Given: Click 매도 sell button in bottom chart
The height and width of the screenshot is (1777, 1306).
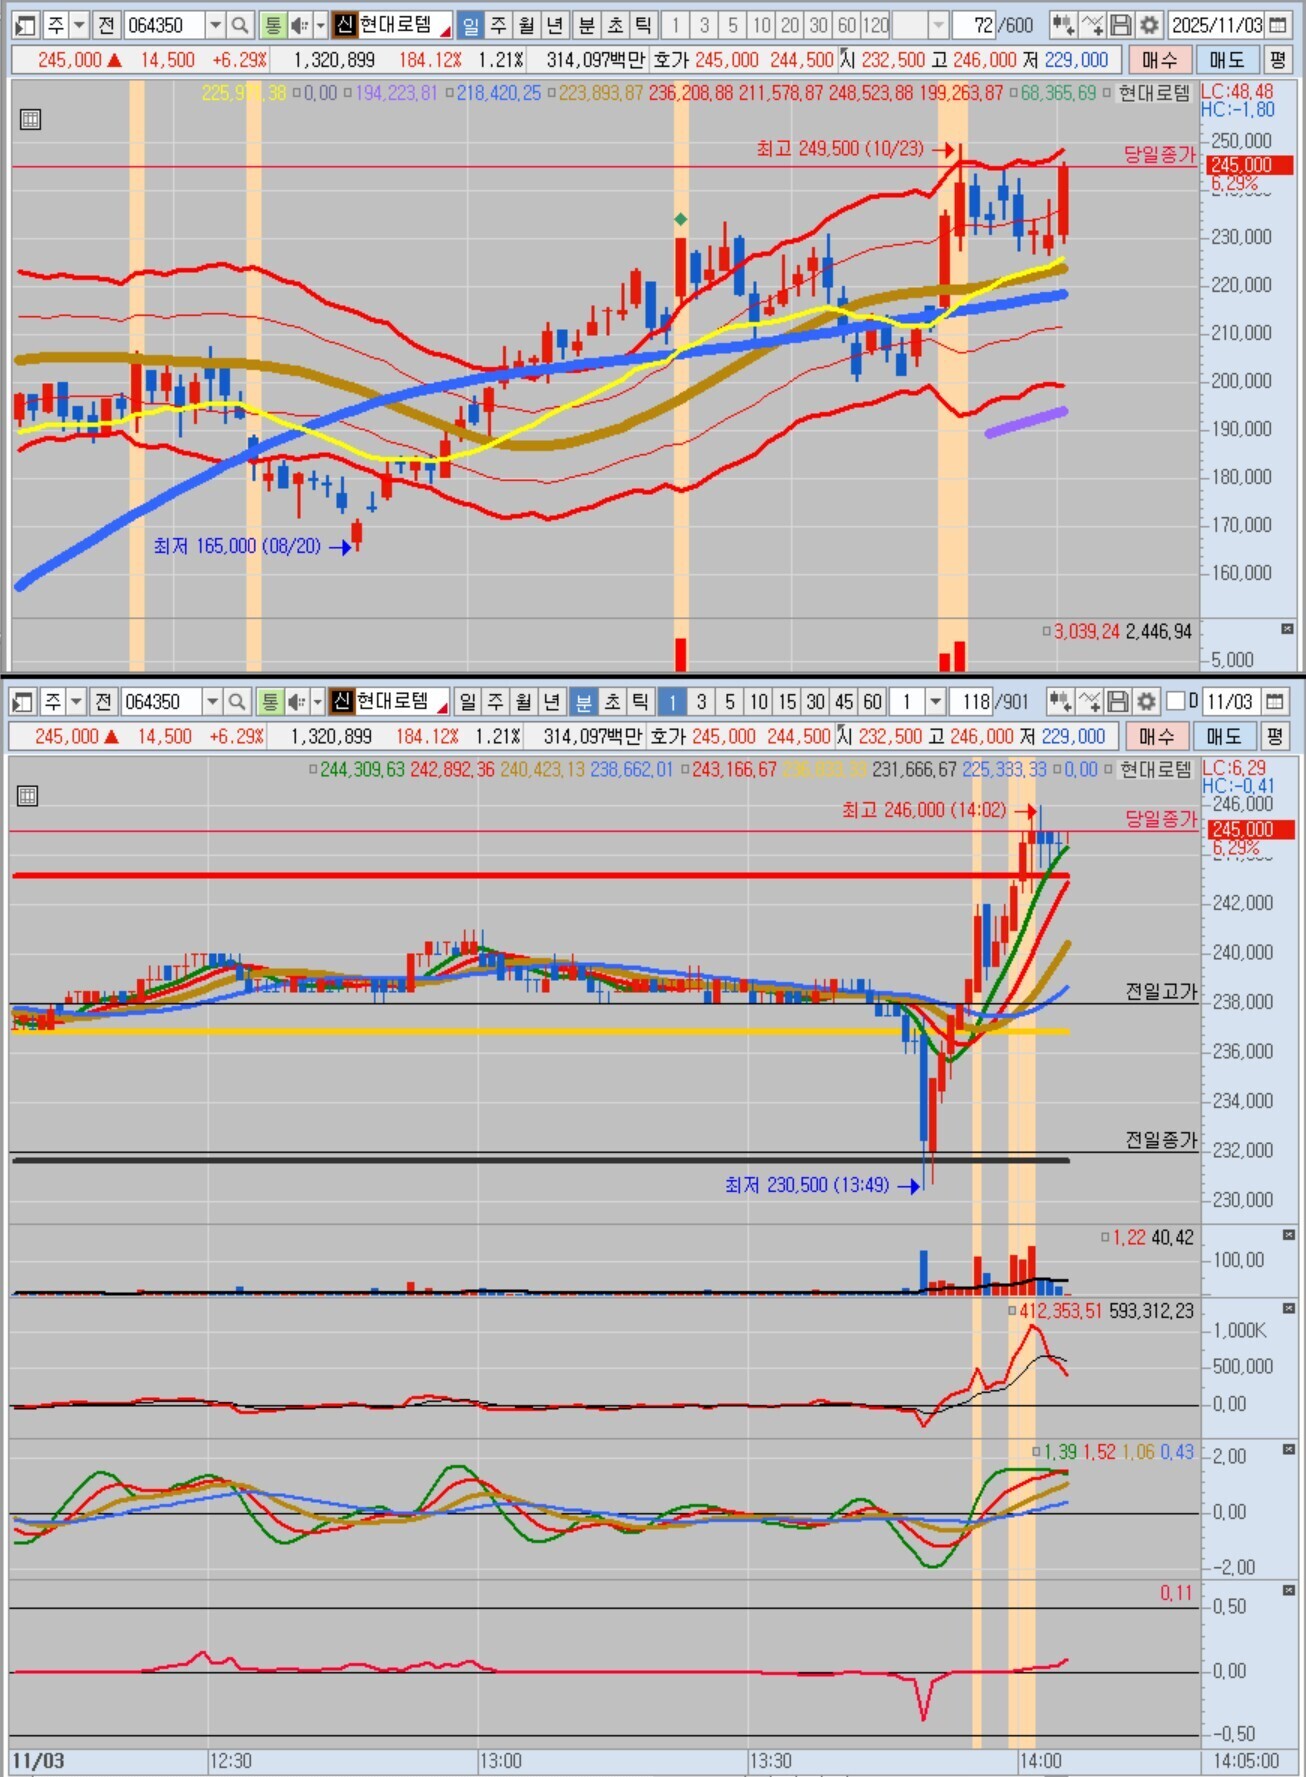Looking at the screenshot, I should [x=1223, y=737].
